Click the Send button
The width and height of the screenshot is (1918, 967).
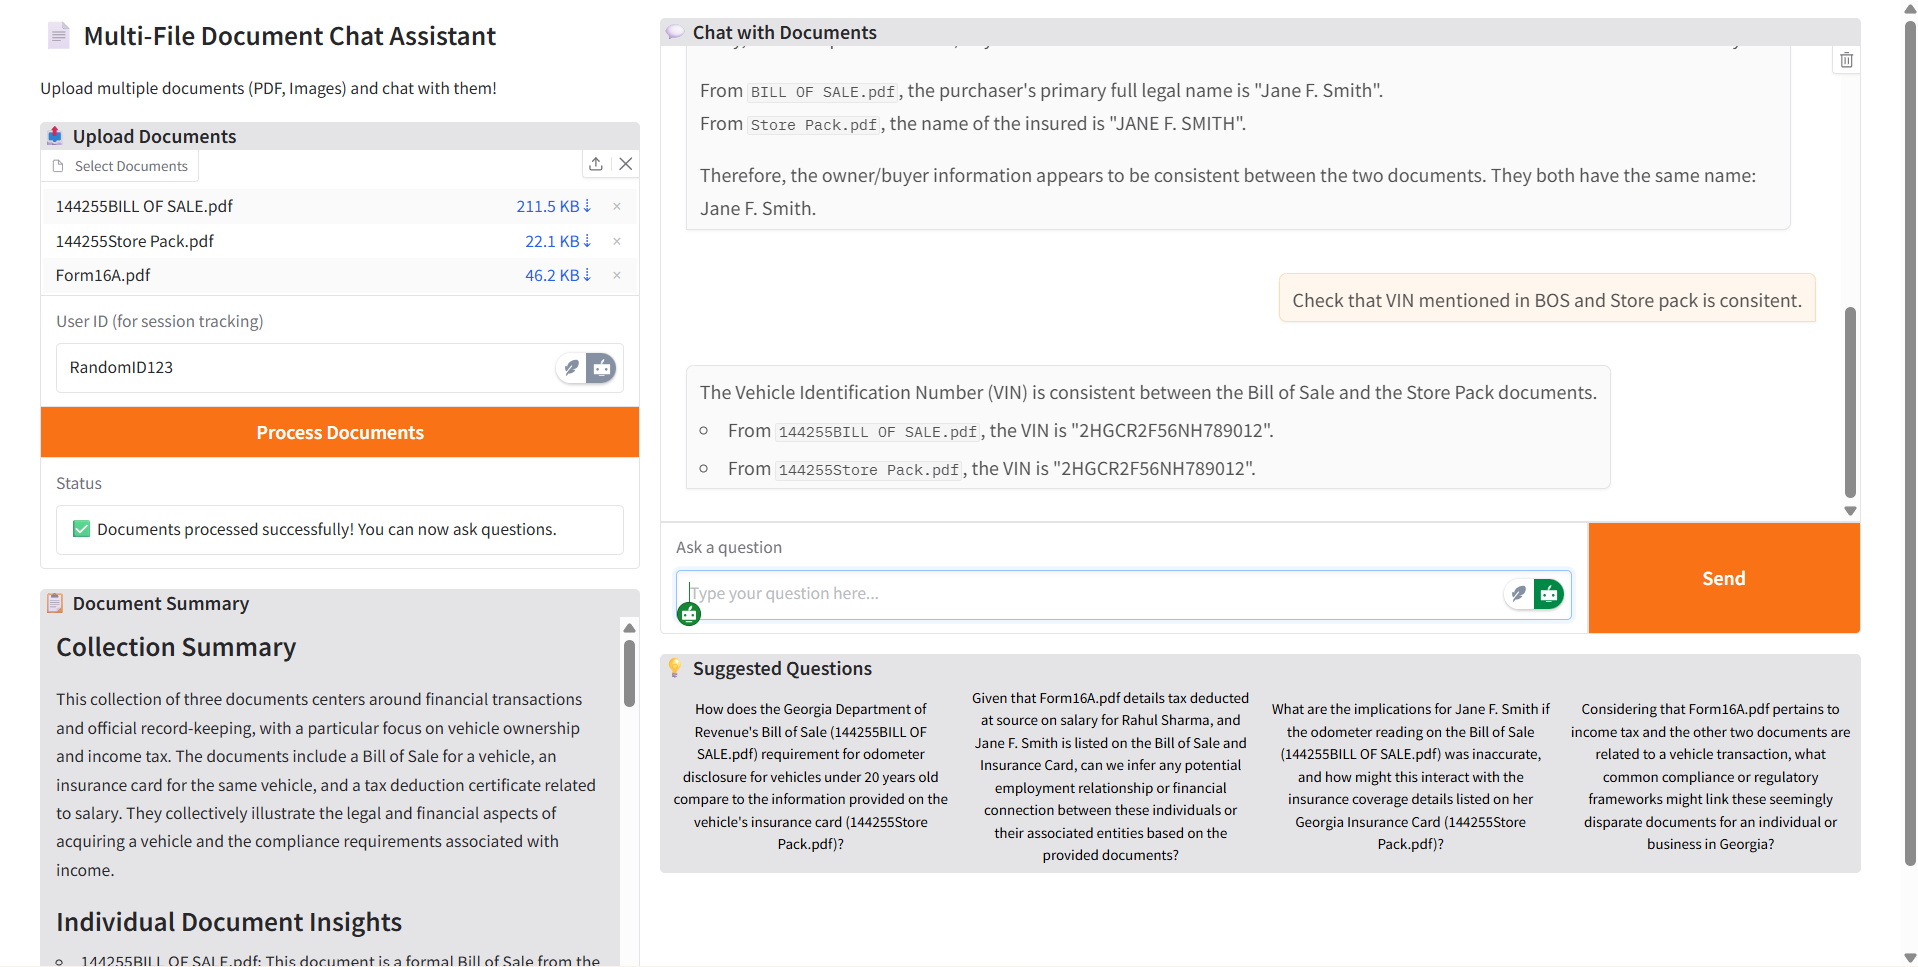tap(1724, 578)
